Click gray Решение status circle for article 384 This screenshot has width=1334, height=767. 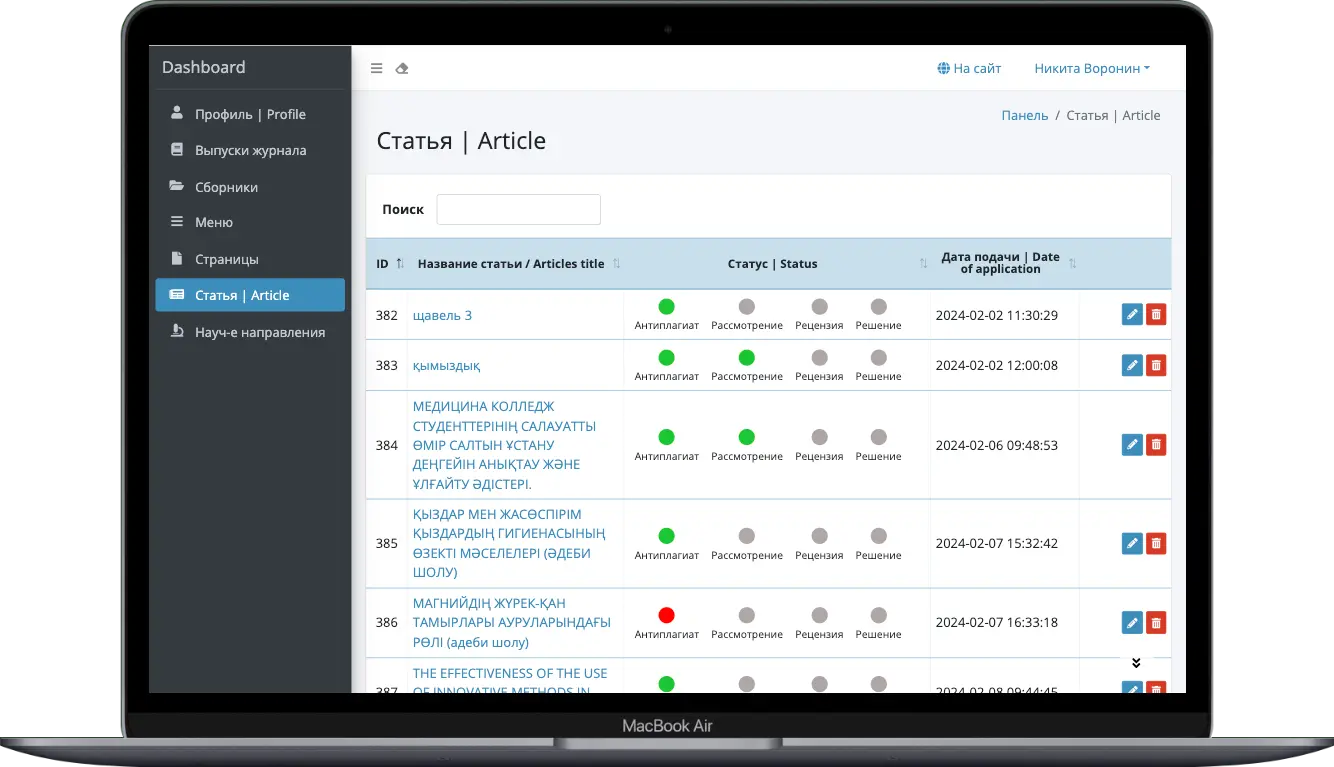(878, 437)
